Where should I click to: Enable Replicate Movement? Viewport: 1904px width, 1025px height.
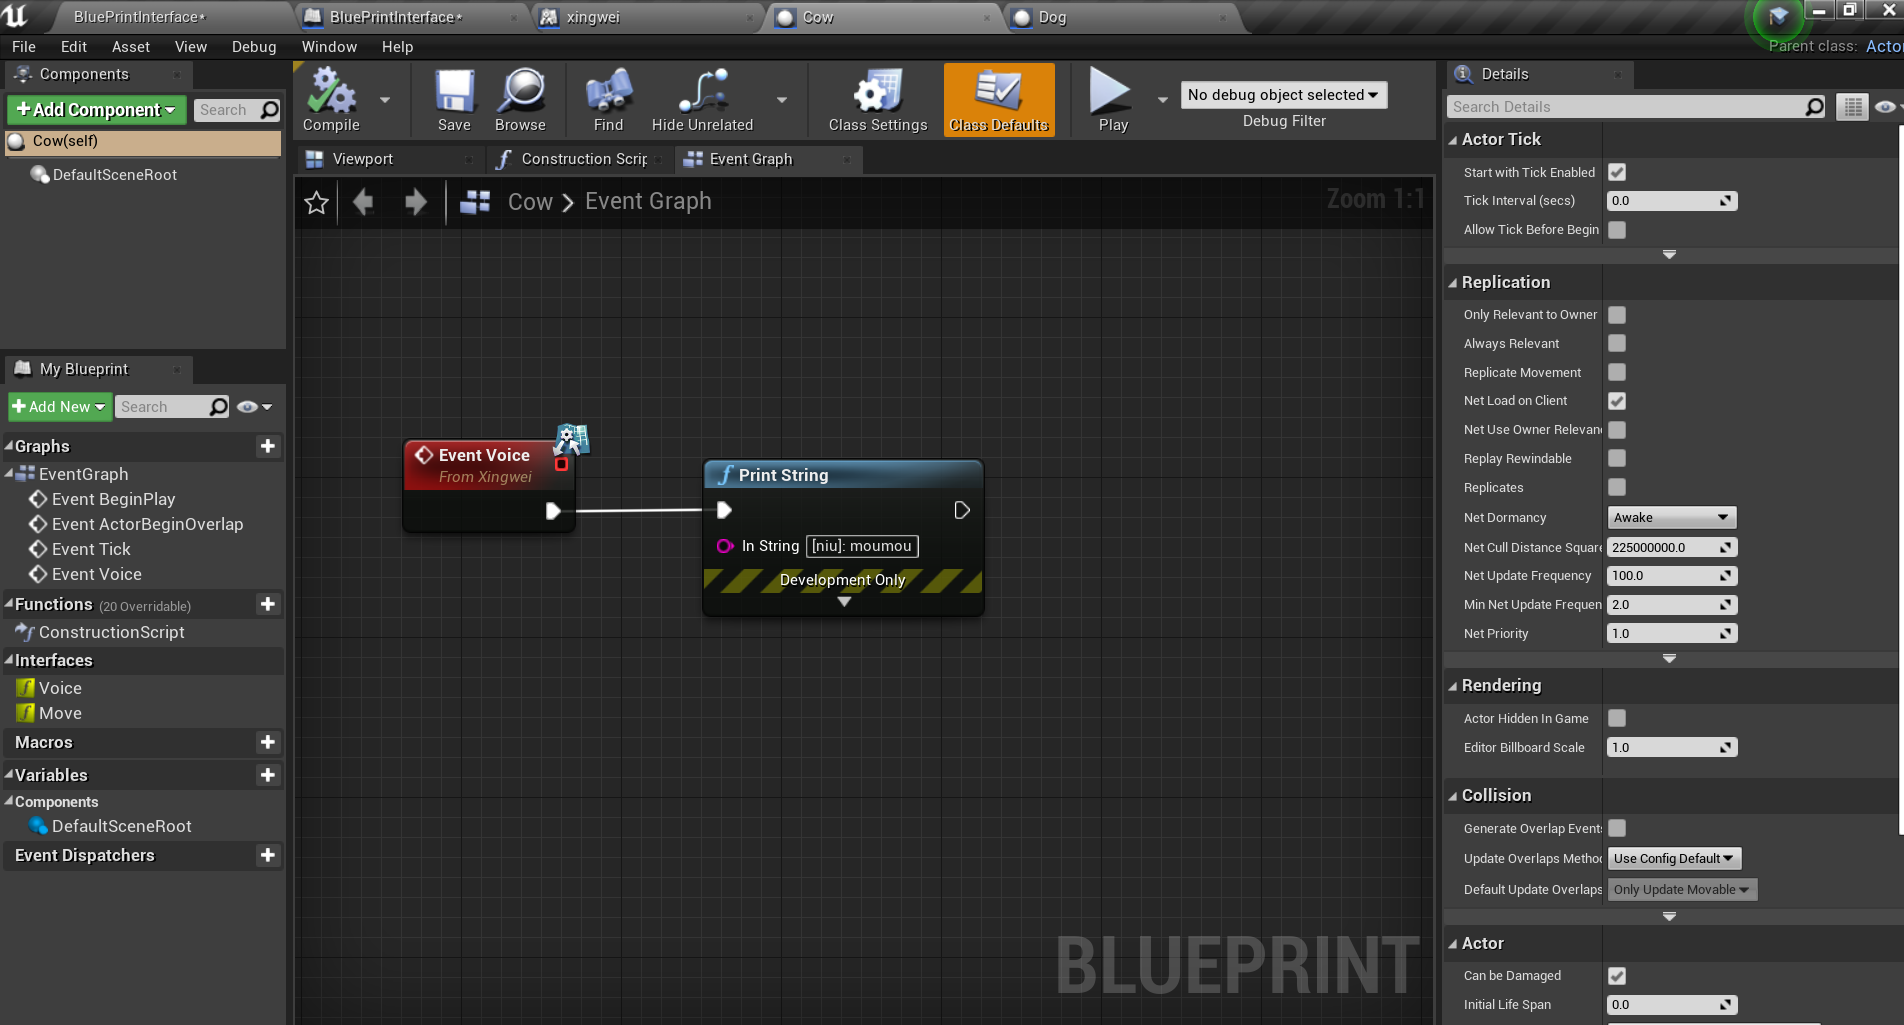1617,372
